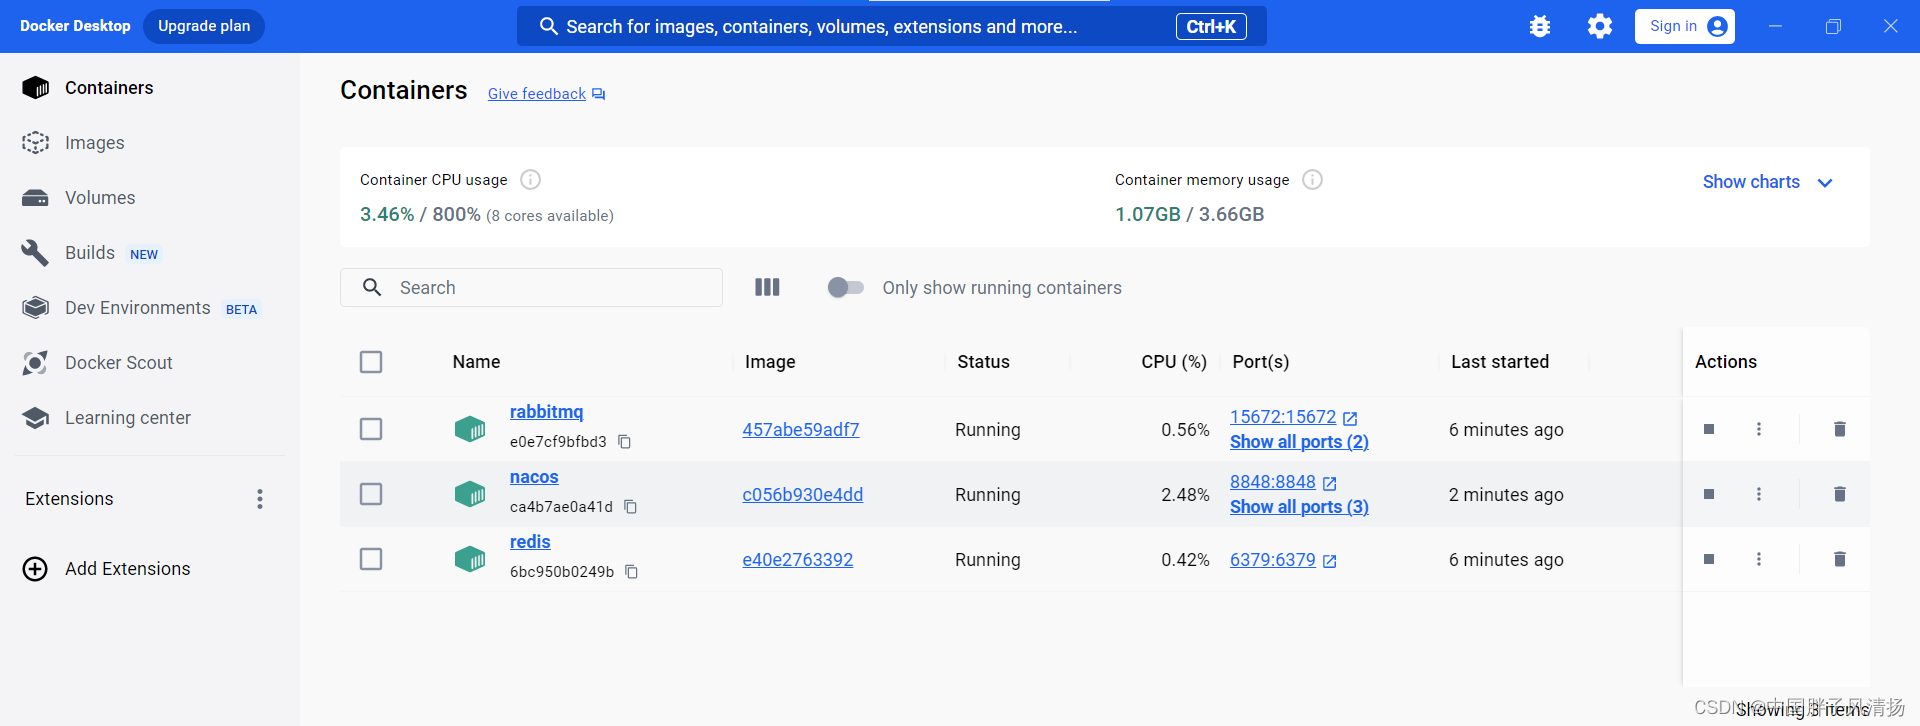Screen dimensions: 1920x726
Task: Sort by Status column header
Action: pos(983,362)
